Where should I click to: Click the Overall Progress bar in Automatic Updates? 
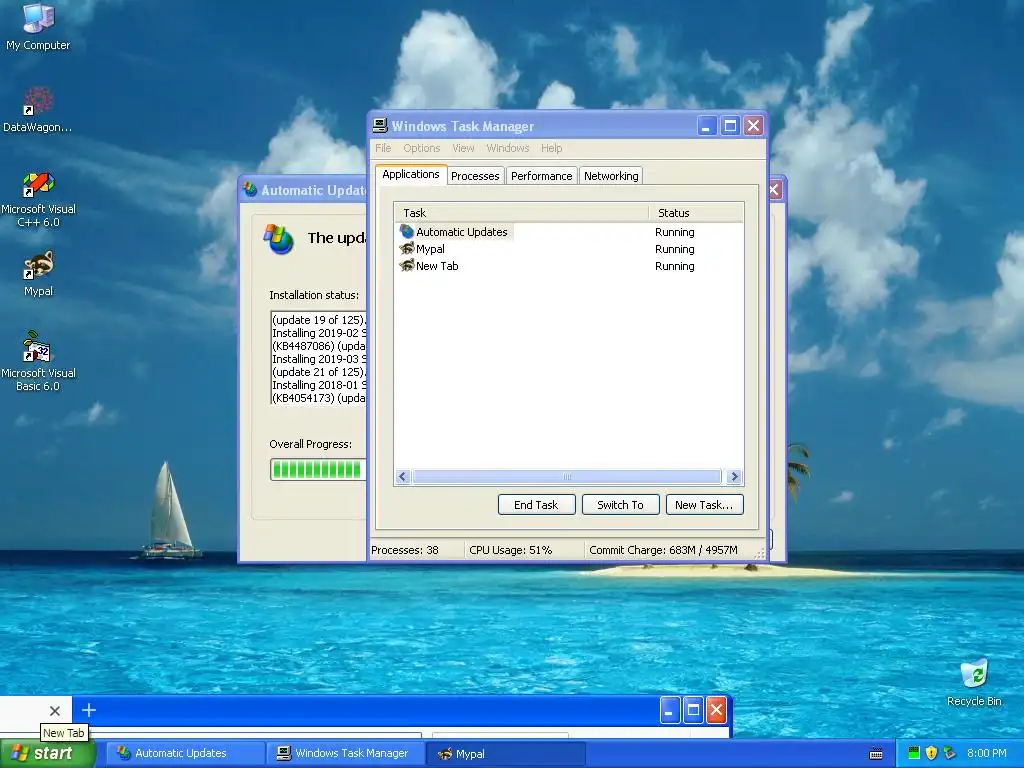coord(317,470)
